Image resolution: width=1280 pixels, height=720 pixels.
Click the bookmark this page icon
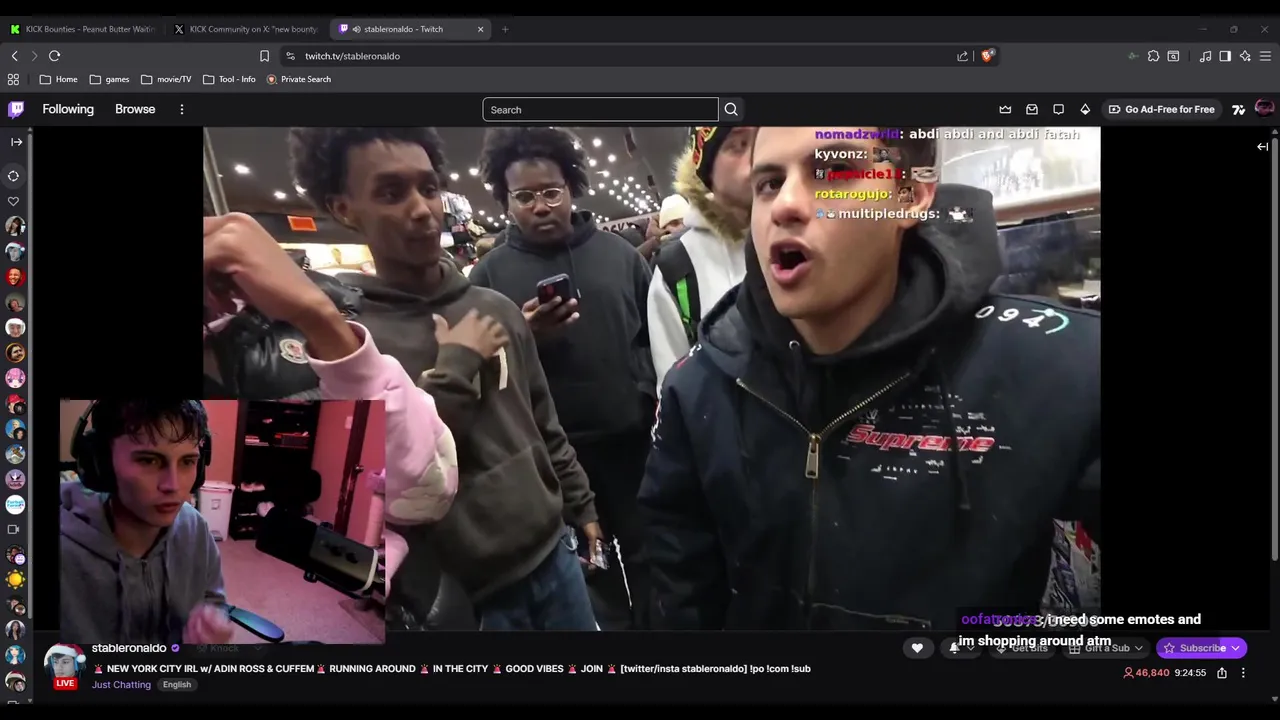click(264, 56)
